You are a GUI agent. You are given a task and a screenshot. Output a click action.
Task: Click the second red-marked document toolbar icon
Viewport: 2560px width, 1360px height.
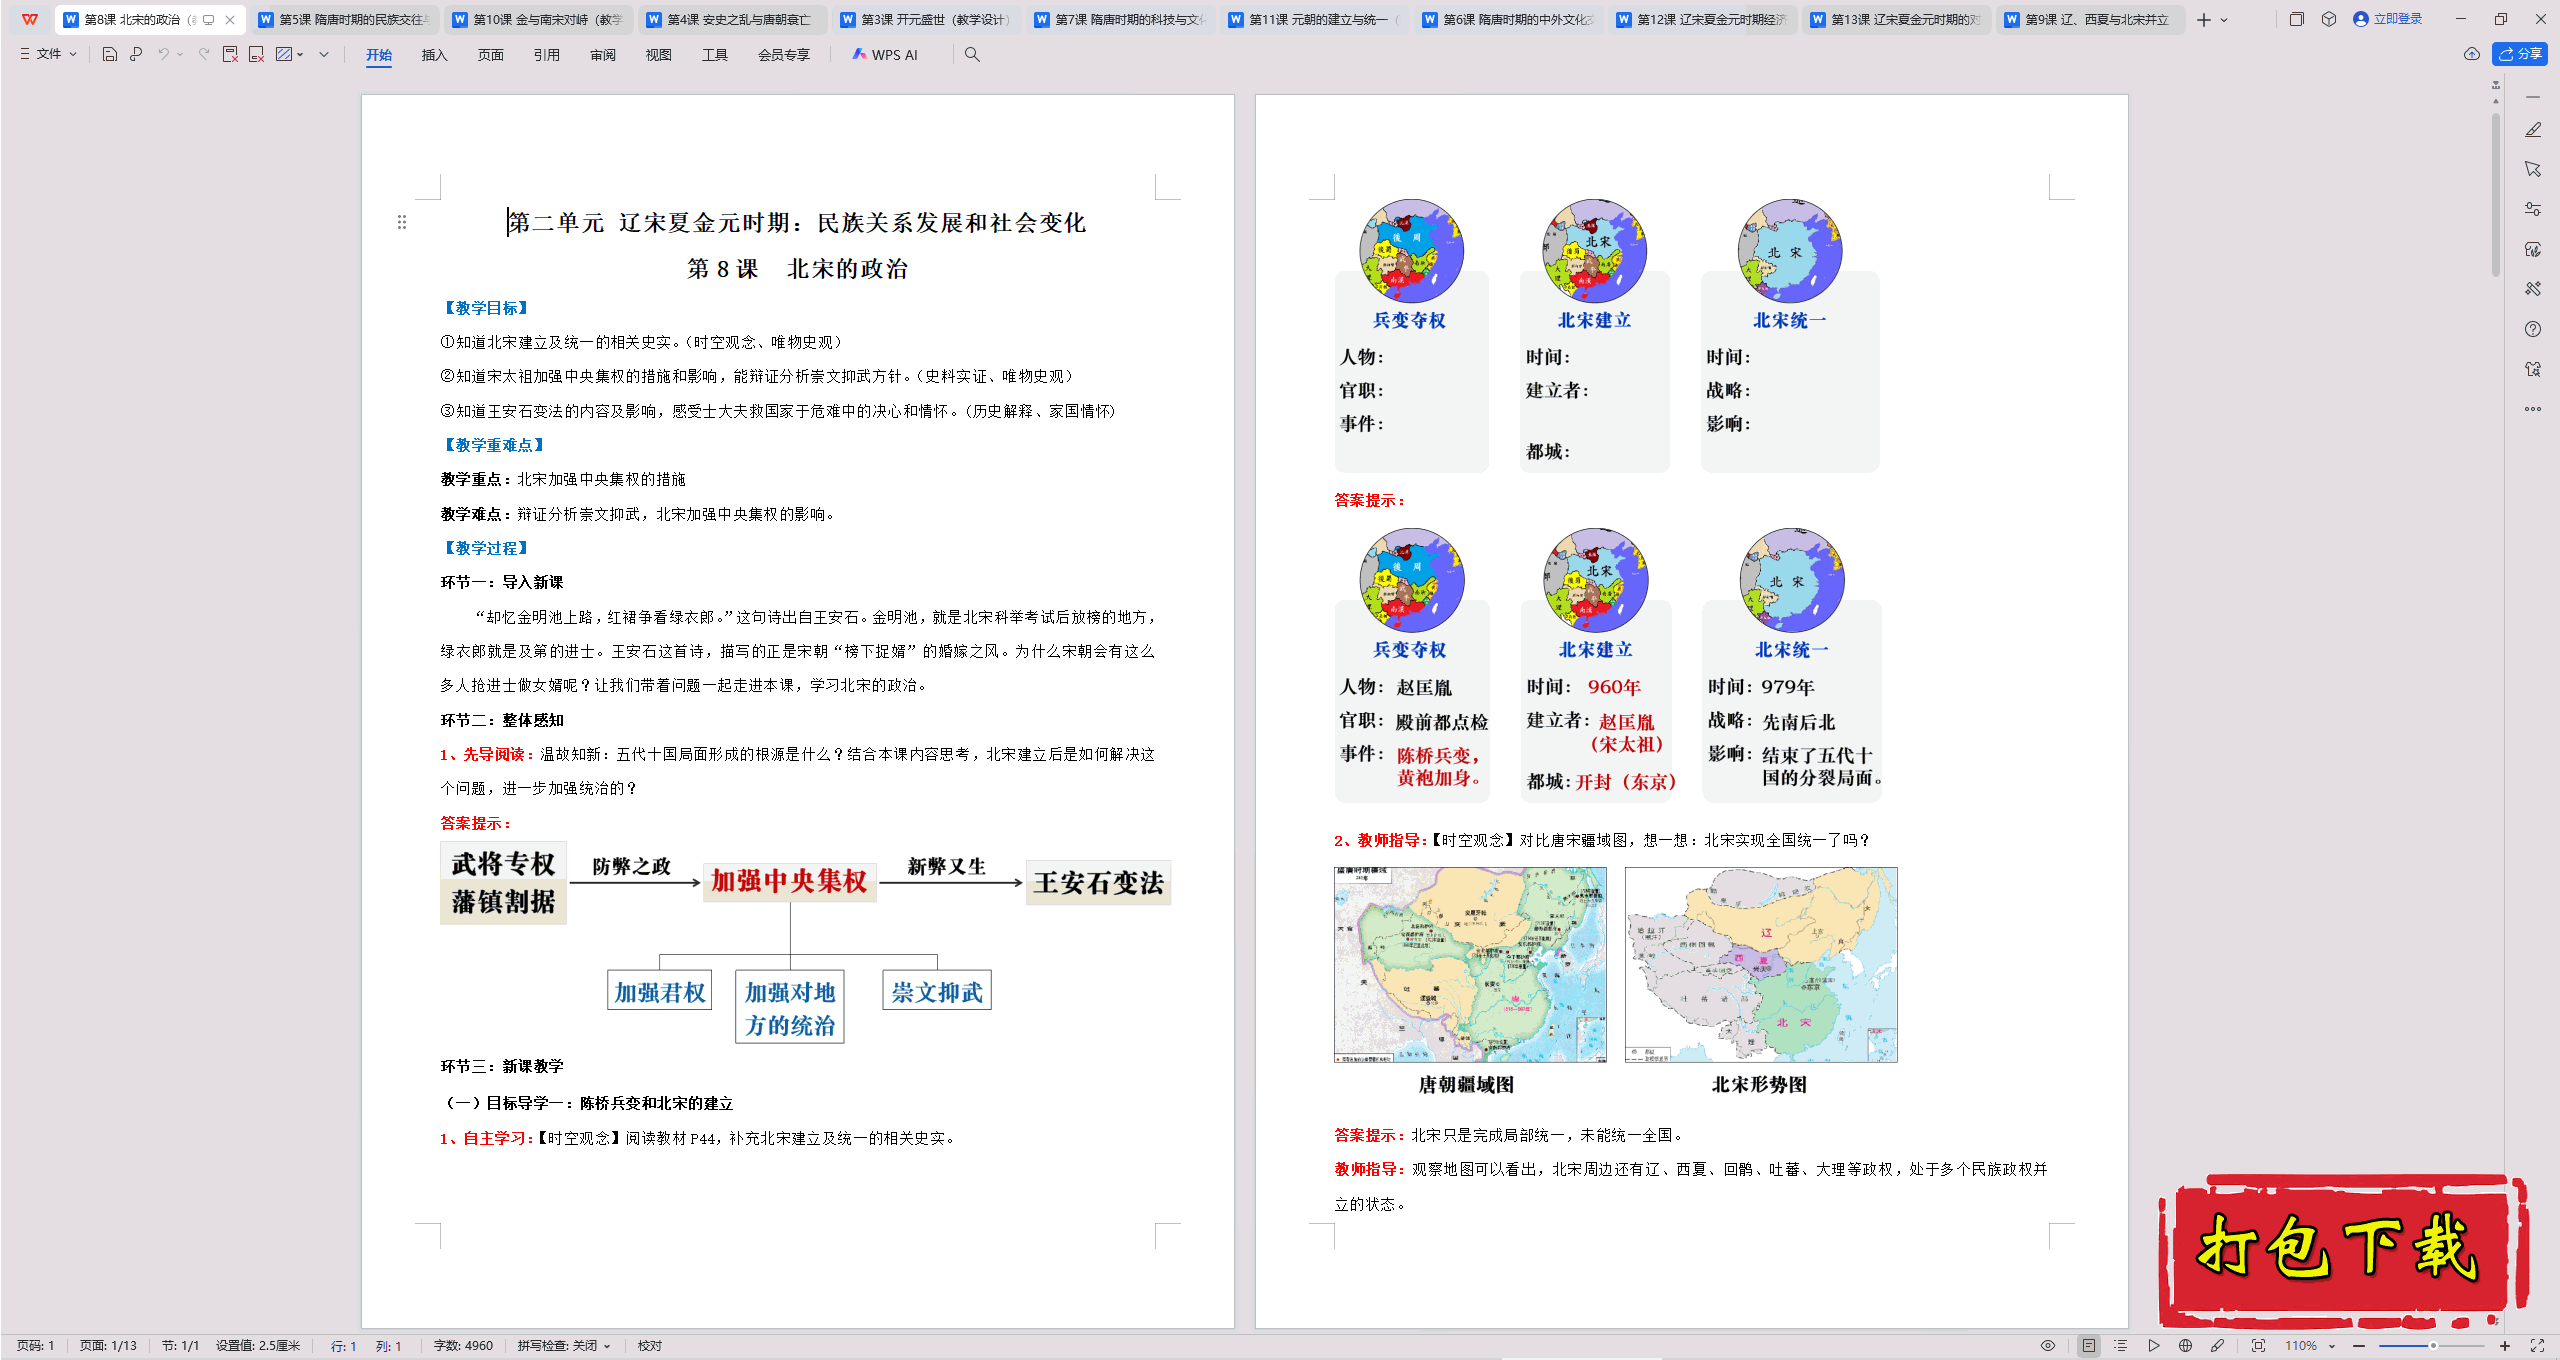[x=257, y=55]
